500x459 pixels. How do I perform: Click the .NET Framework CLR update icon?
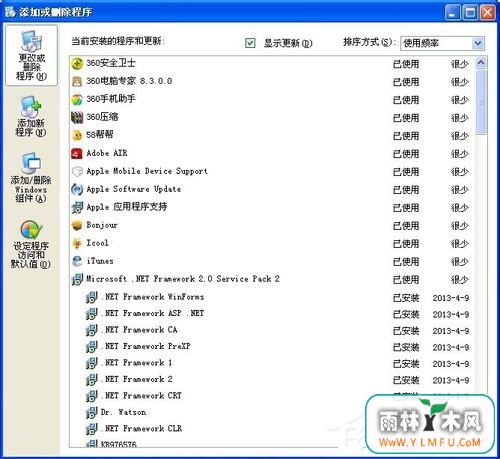point(92,429)
